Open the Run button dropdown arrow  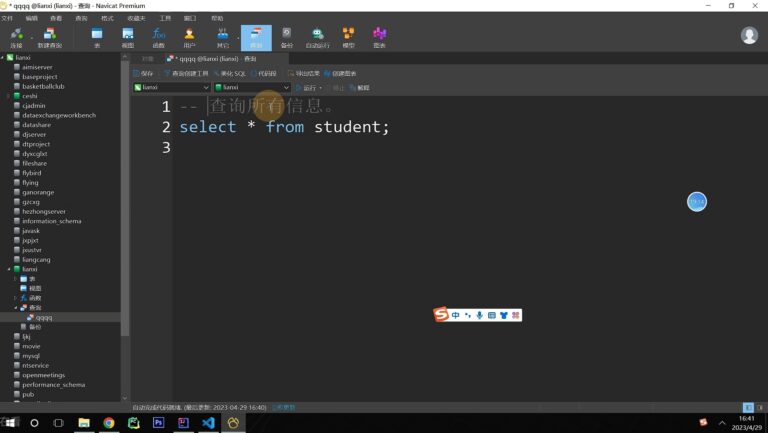tap(321, 88)
